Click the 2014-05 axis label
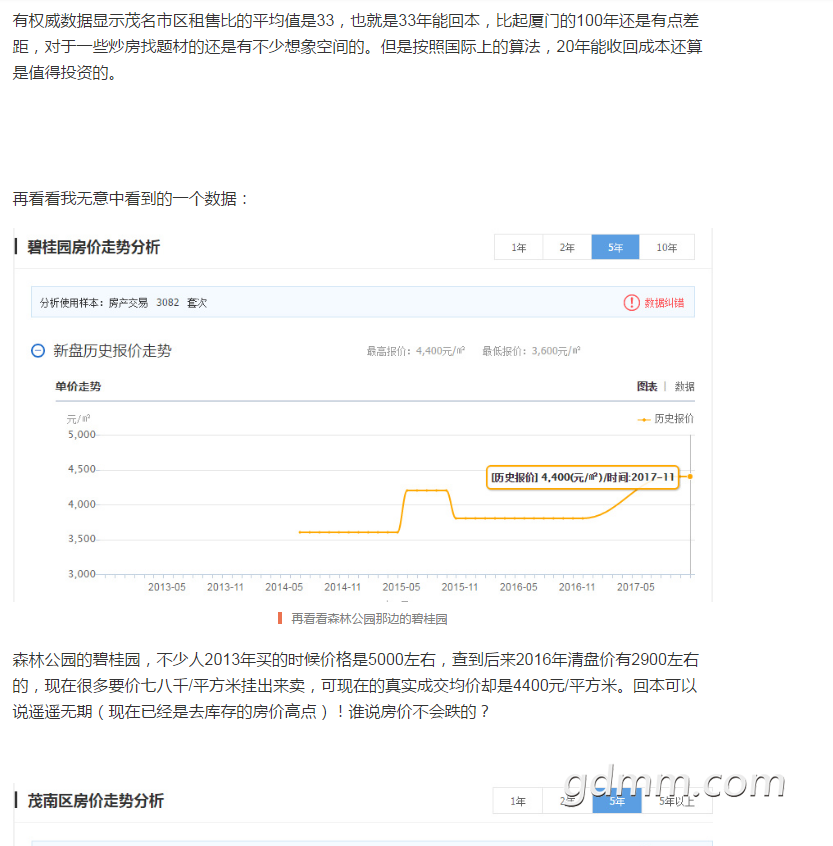Image resolution: width=833 pixels, height=846 pixels. coord(284,587)
